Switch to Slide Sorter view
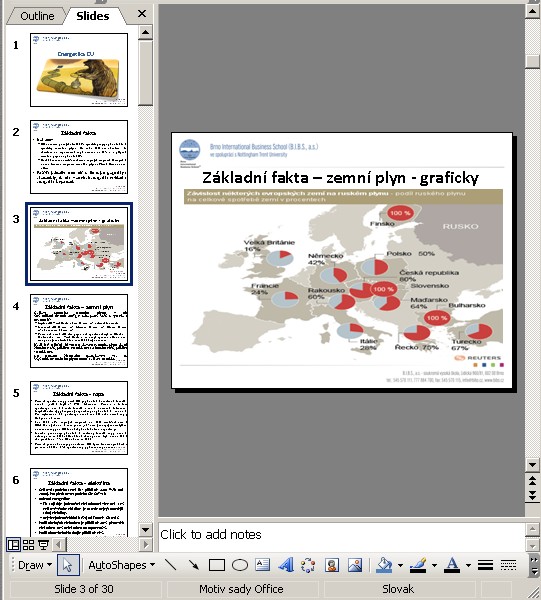Screen dimensions: 541x600 29,544
